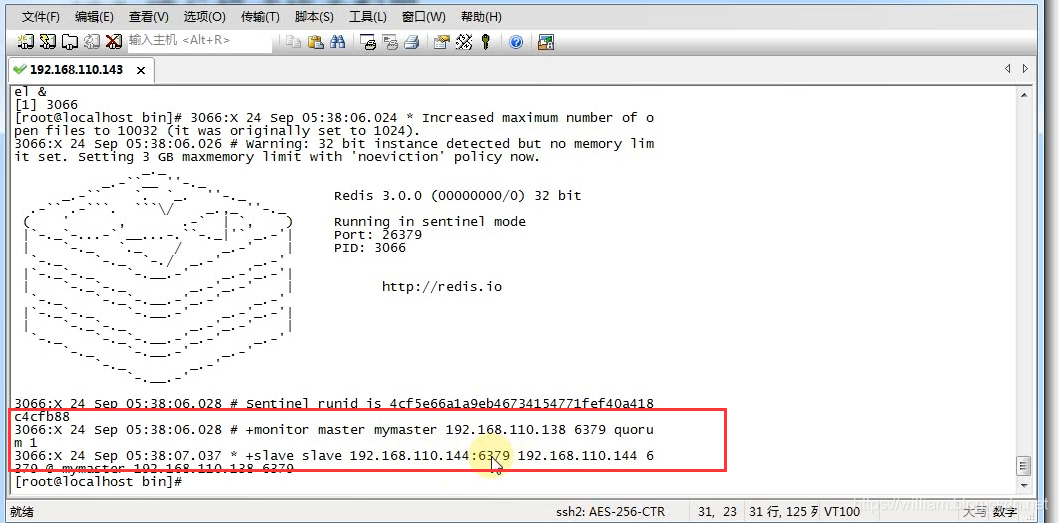This screenshot has height=523, width=1059.
Task: Click the http://redis.io text in terminal
Action: click(x=442, y=287)
